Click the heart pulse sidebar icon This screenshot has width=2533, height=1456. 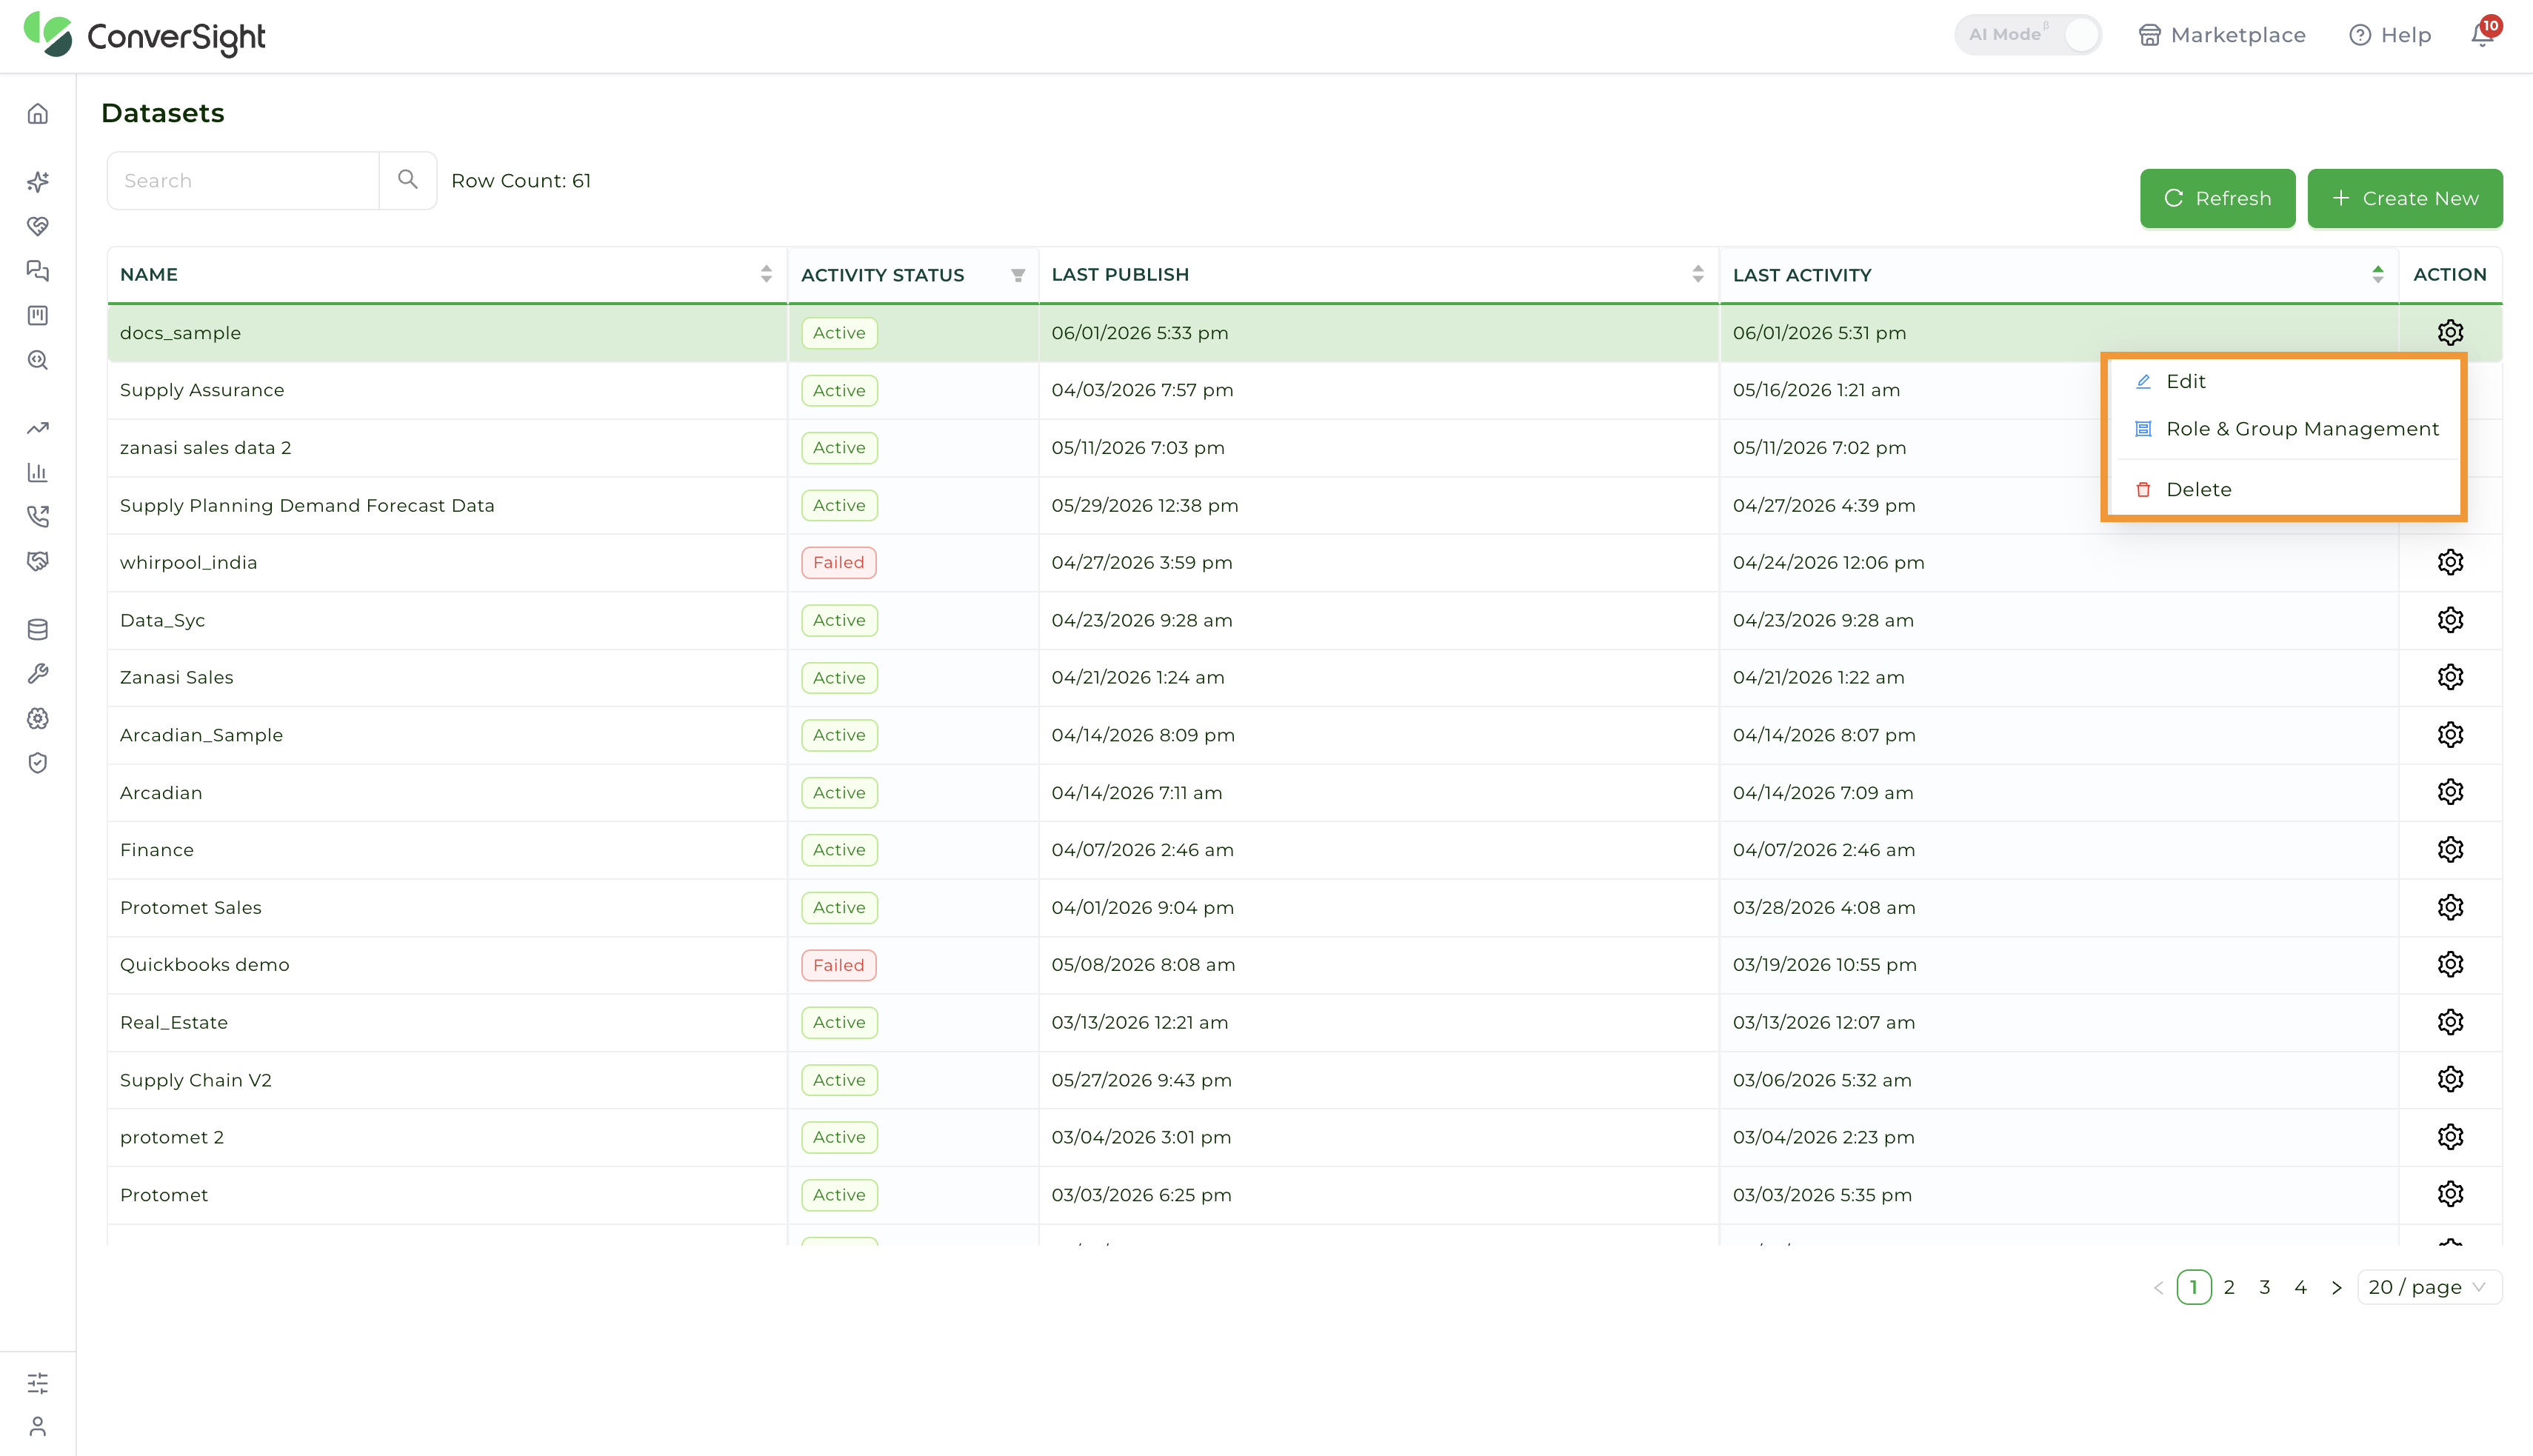click(38, 227)
